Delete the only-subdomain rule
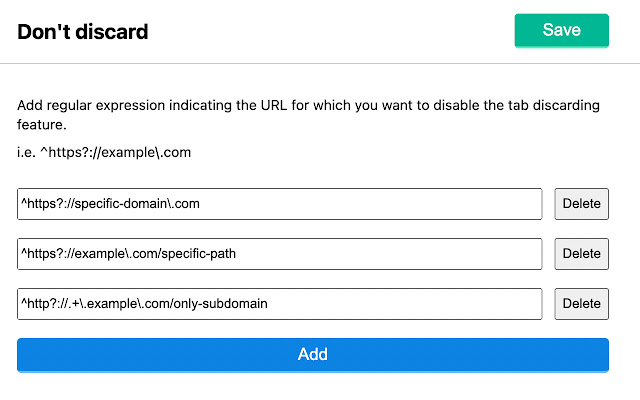The width and height of the screenshot is (640, 400). point(581,304)
